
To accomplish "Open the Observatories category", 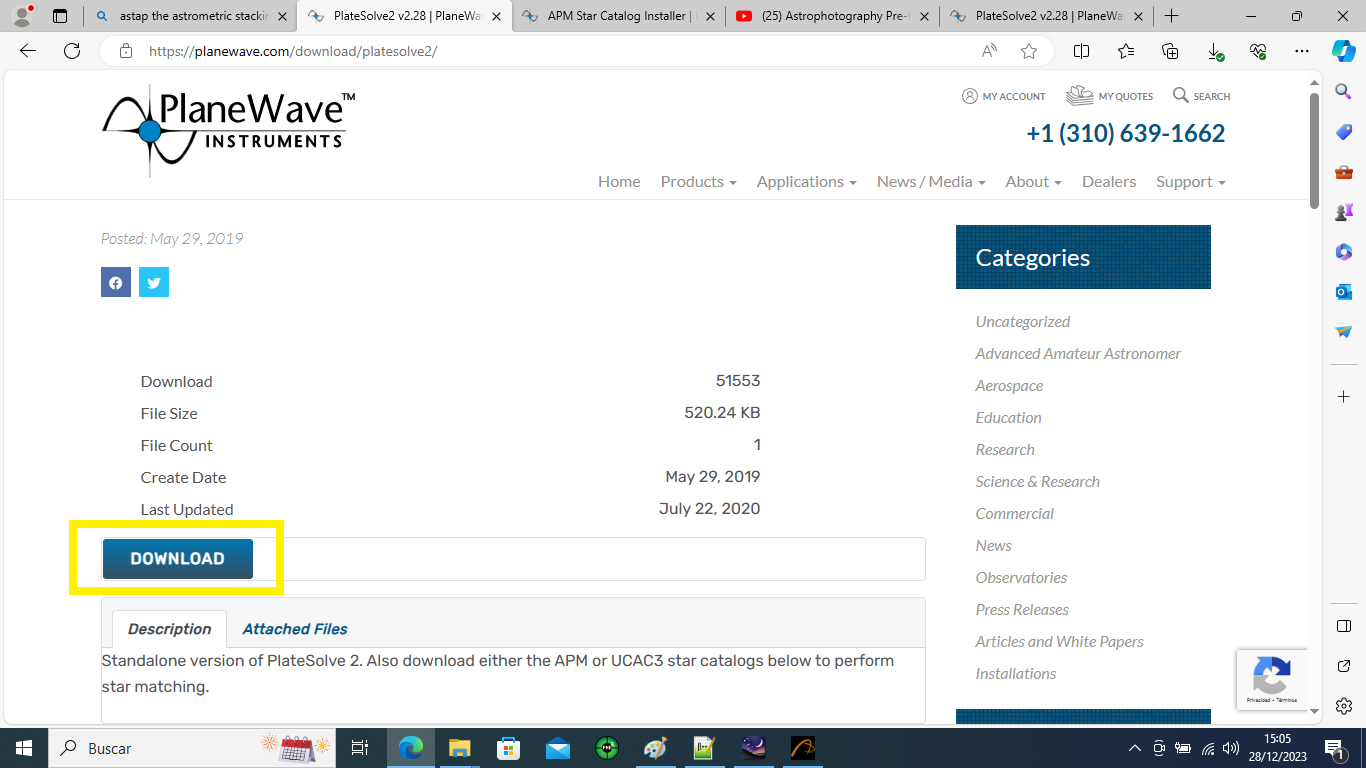I will 1021,577.
